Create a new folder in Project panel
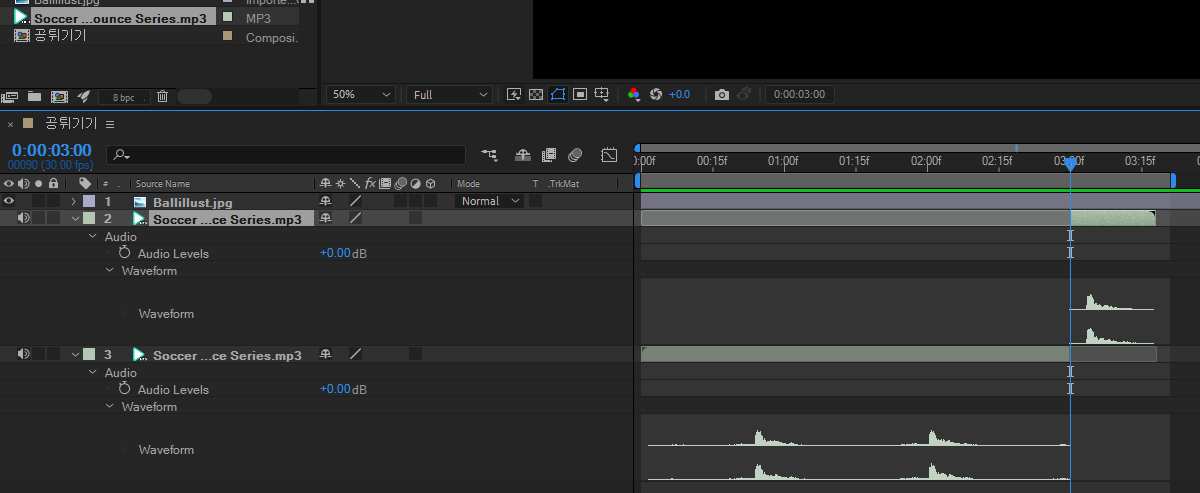This screenshot has width=1200, height=493. click(34, 96)
